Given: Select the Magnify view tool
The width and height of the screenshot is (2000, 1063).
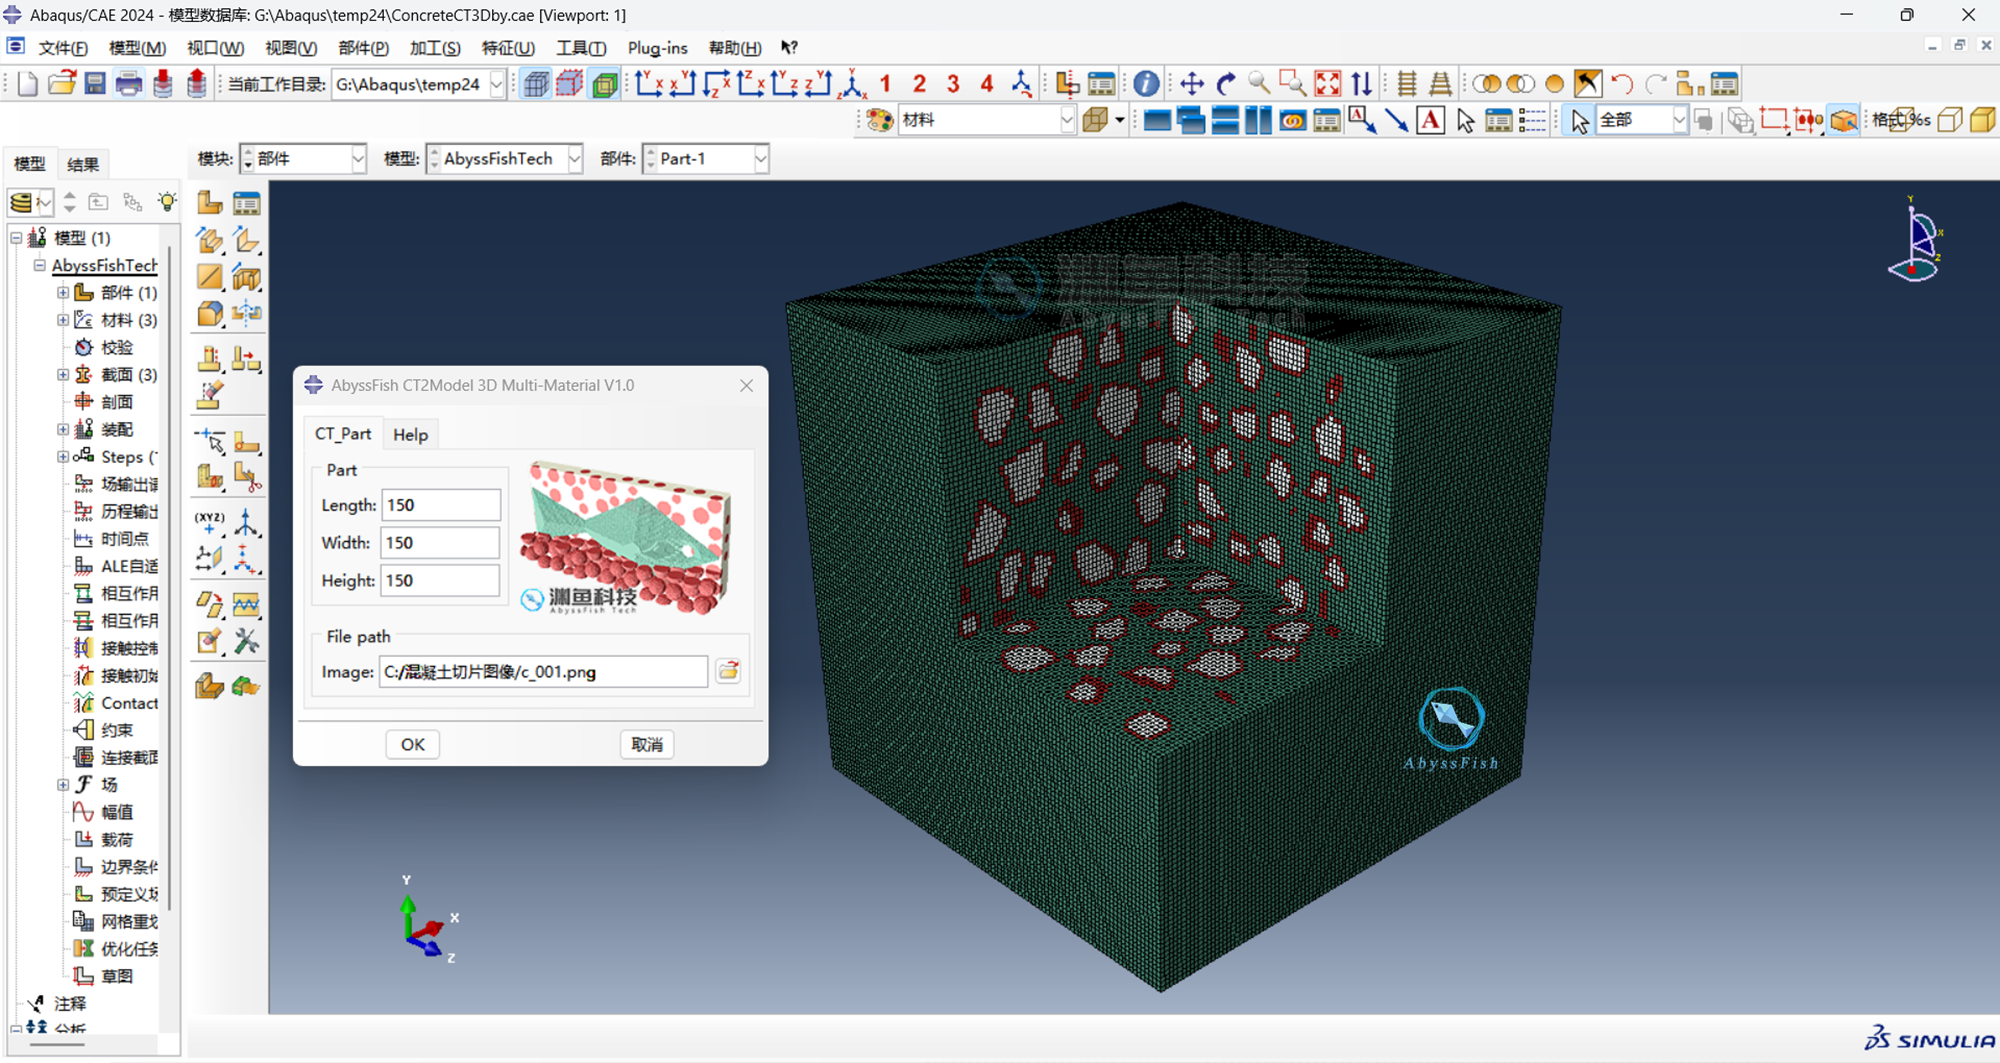Looking at the screenshot, I should (x=1259, y=84).
